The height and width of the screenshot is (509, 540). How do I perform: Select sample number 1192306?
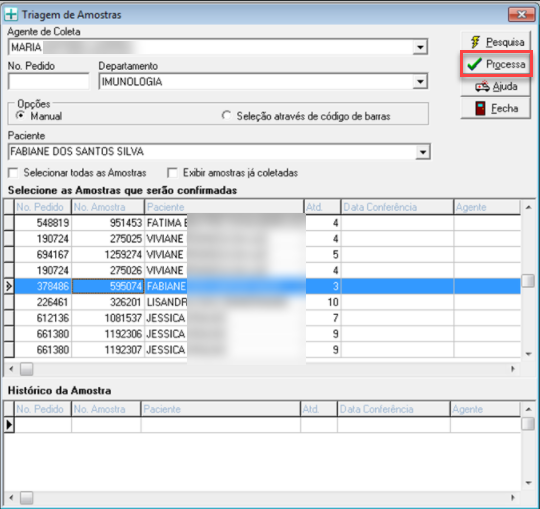click(108, 334)
